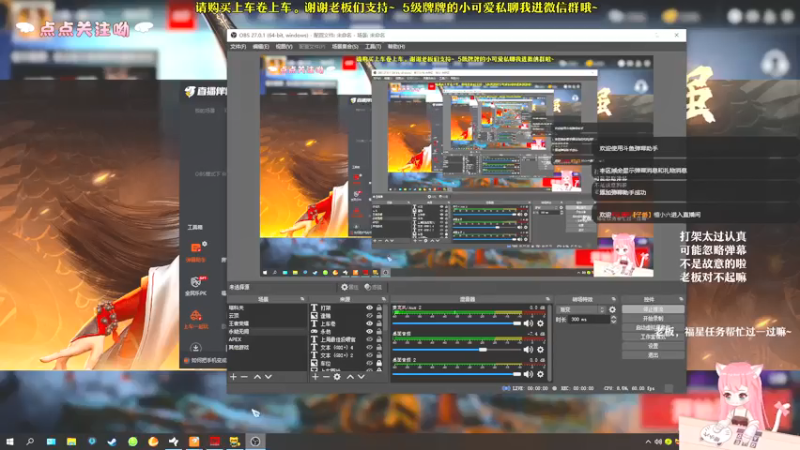Open the yellow File Explorer taskbar icon
The width and height of the screenshot is (800, 450).
[71, 441]
